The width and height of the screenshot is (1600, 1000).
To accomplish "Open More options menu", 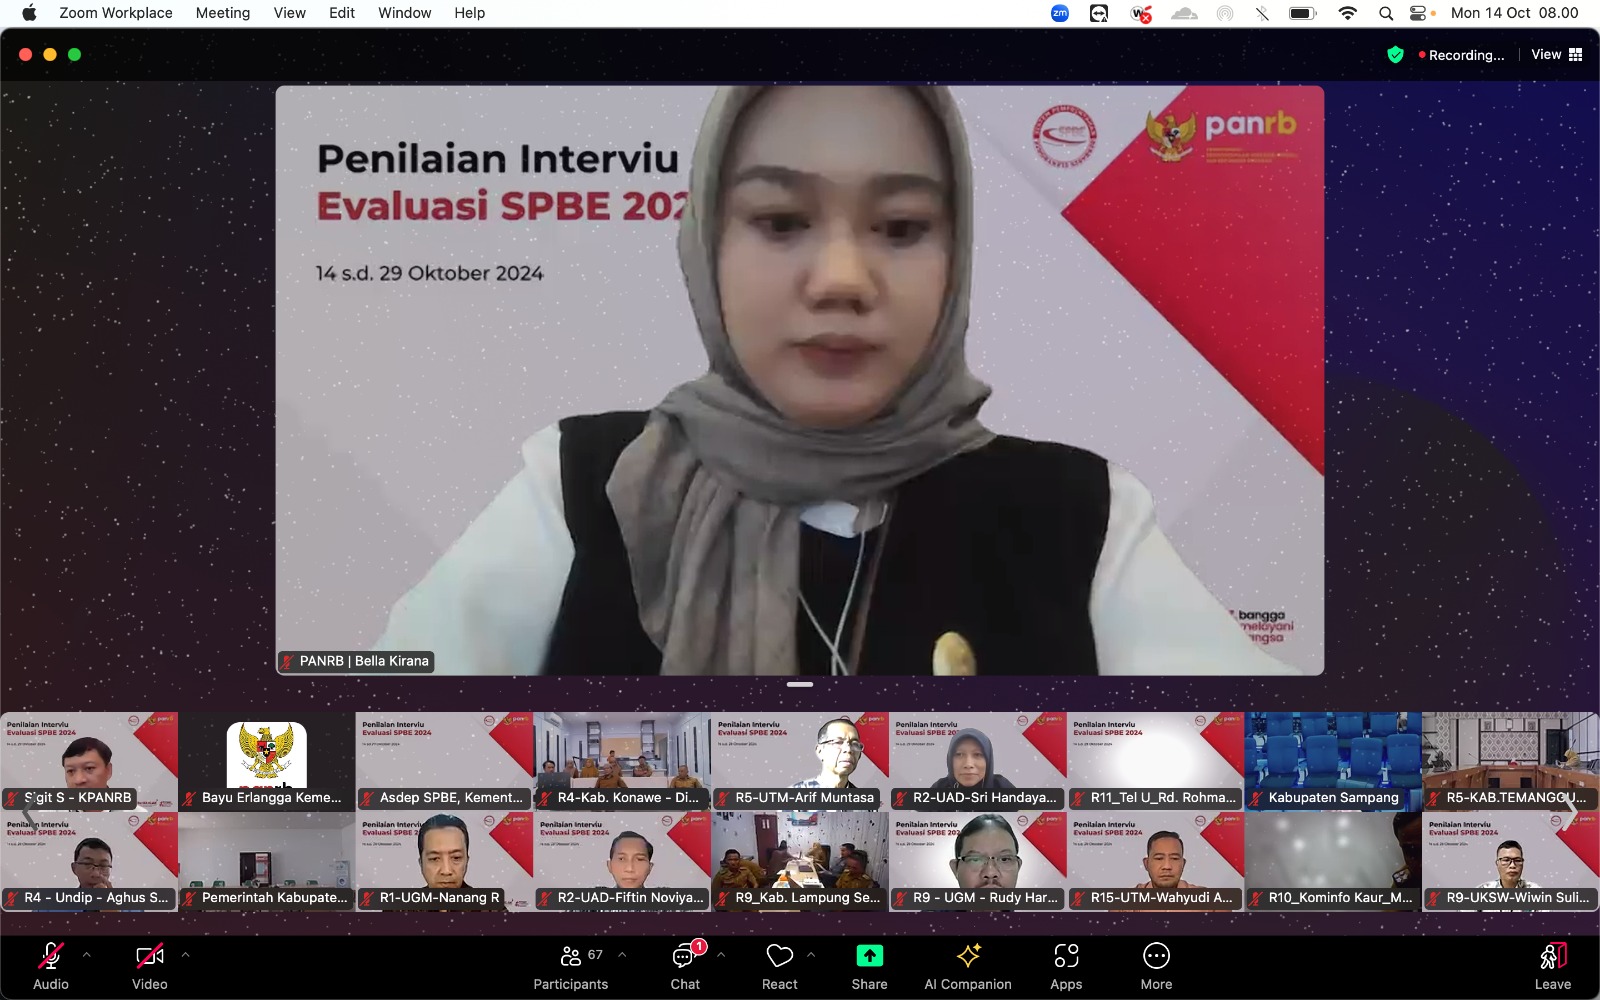I will click(1156, 966).
